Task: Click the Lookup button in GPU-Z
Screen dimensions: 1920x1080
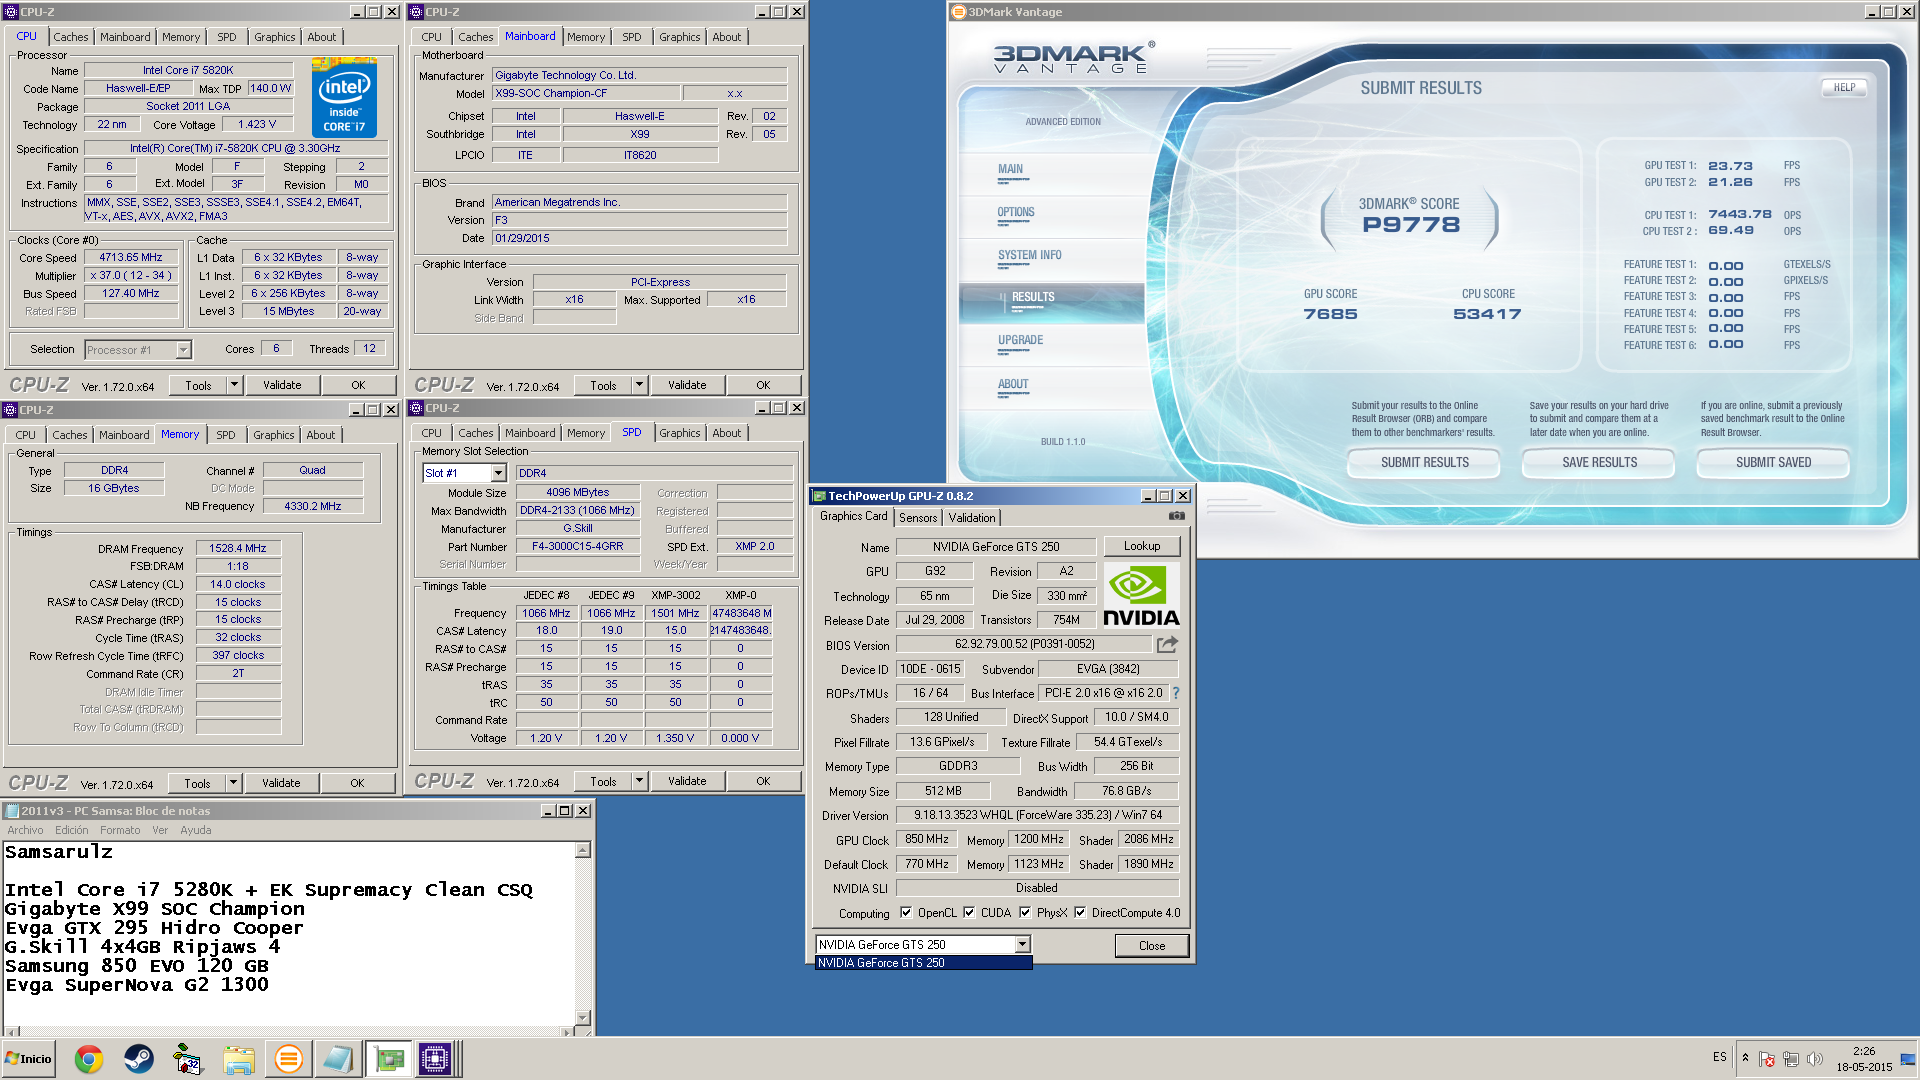Action: tap(1142, 546)
